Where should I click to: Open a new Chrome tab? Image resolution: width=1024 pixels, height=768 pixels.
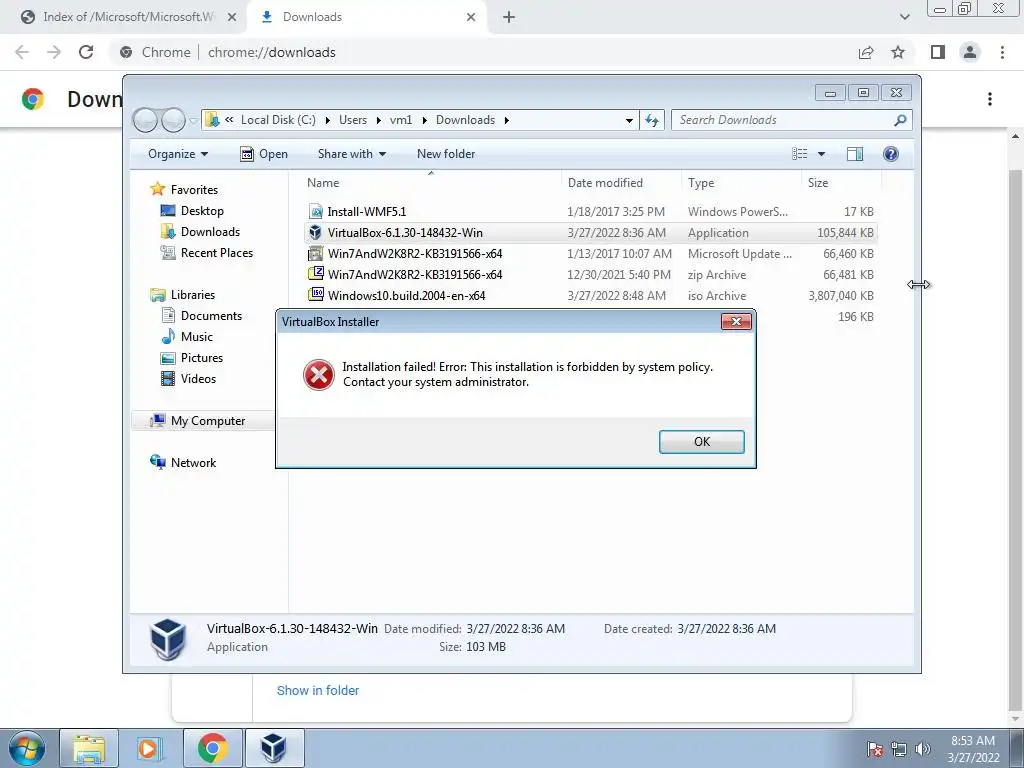[x=509, y=17]
